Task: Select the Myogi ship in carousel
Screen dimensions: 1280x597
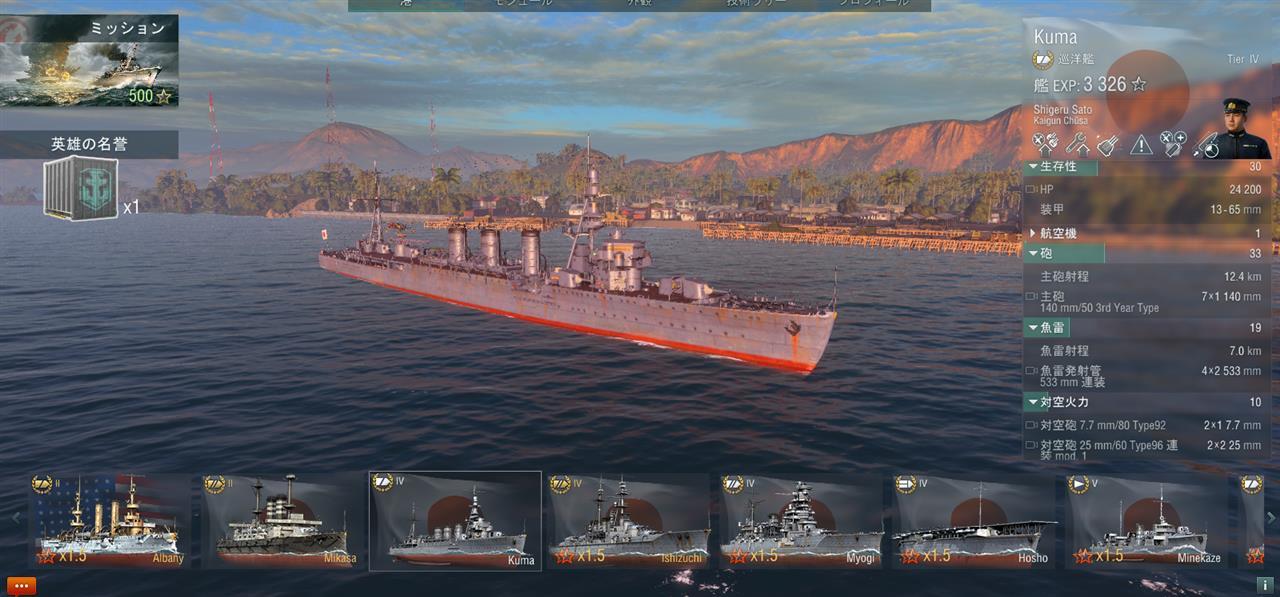Action: (x=802, y=520)
